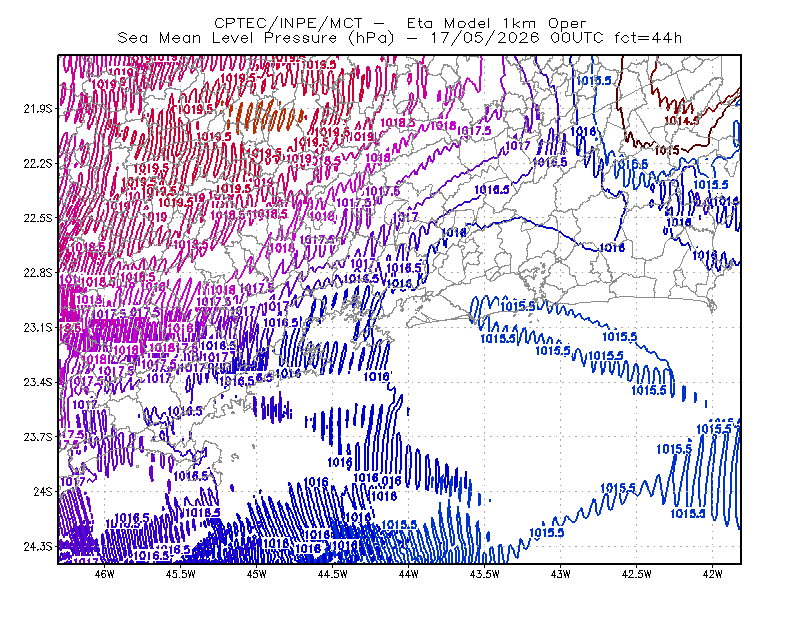Click the 45.5W longitude axis label
This screenshot has width=800, height=618.
tap(181, 574)
